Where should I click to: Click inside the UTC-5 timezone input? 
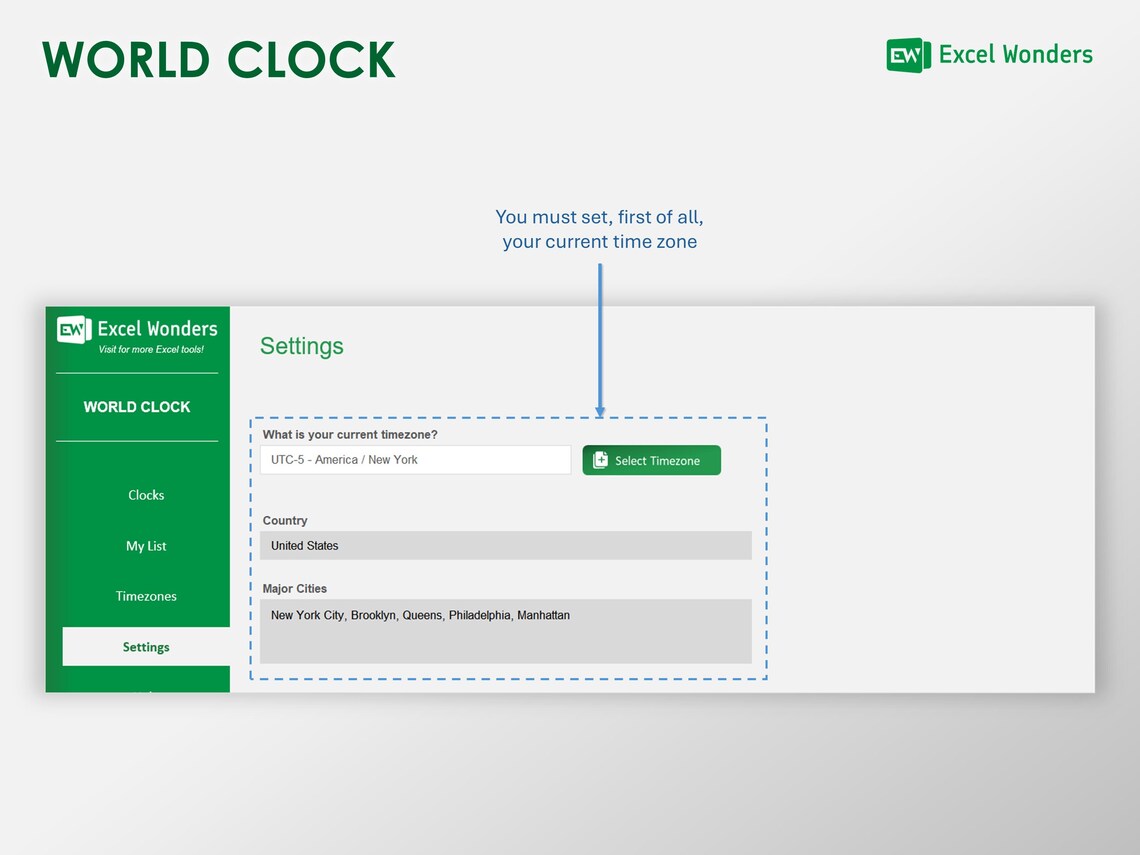pos(415,460)
